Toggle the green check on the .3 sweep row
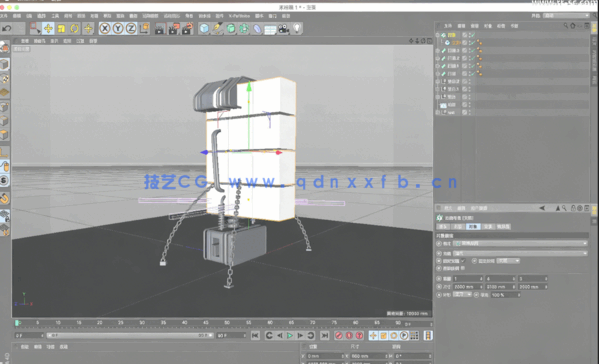 [472, 50]
